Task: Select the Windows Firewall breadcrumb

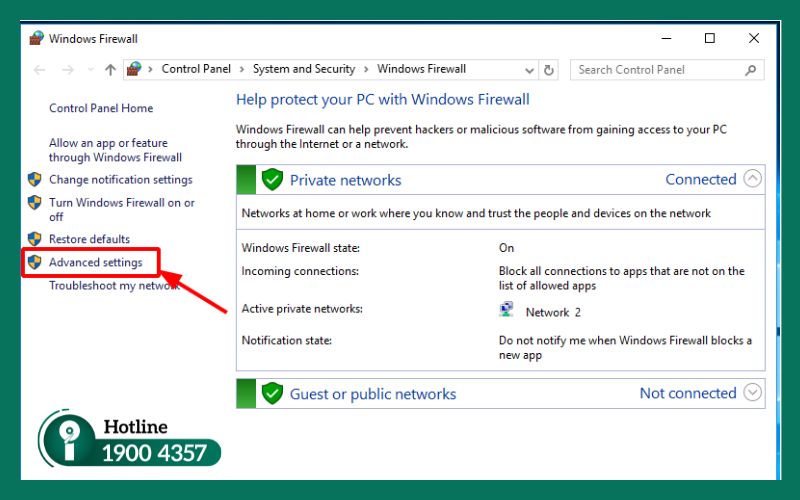Action: (421, 69)
